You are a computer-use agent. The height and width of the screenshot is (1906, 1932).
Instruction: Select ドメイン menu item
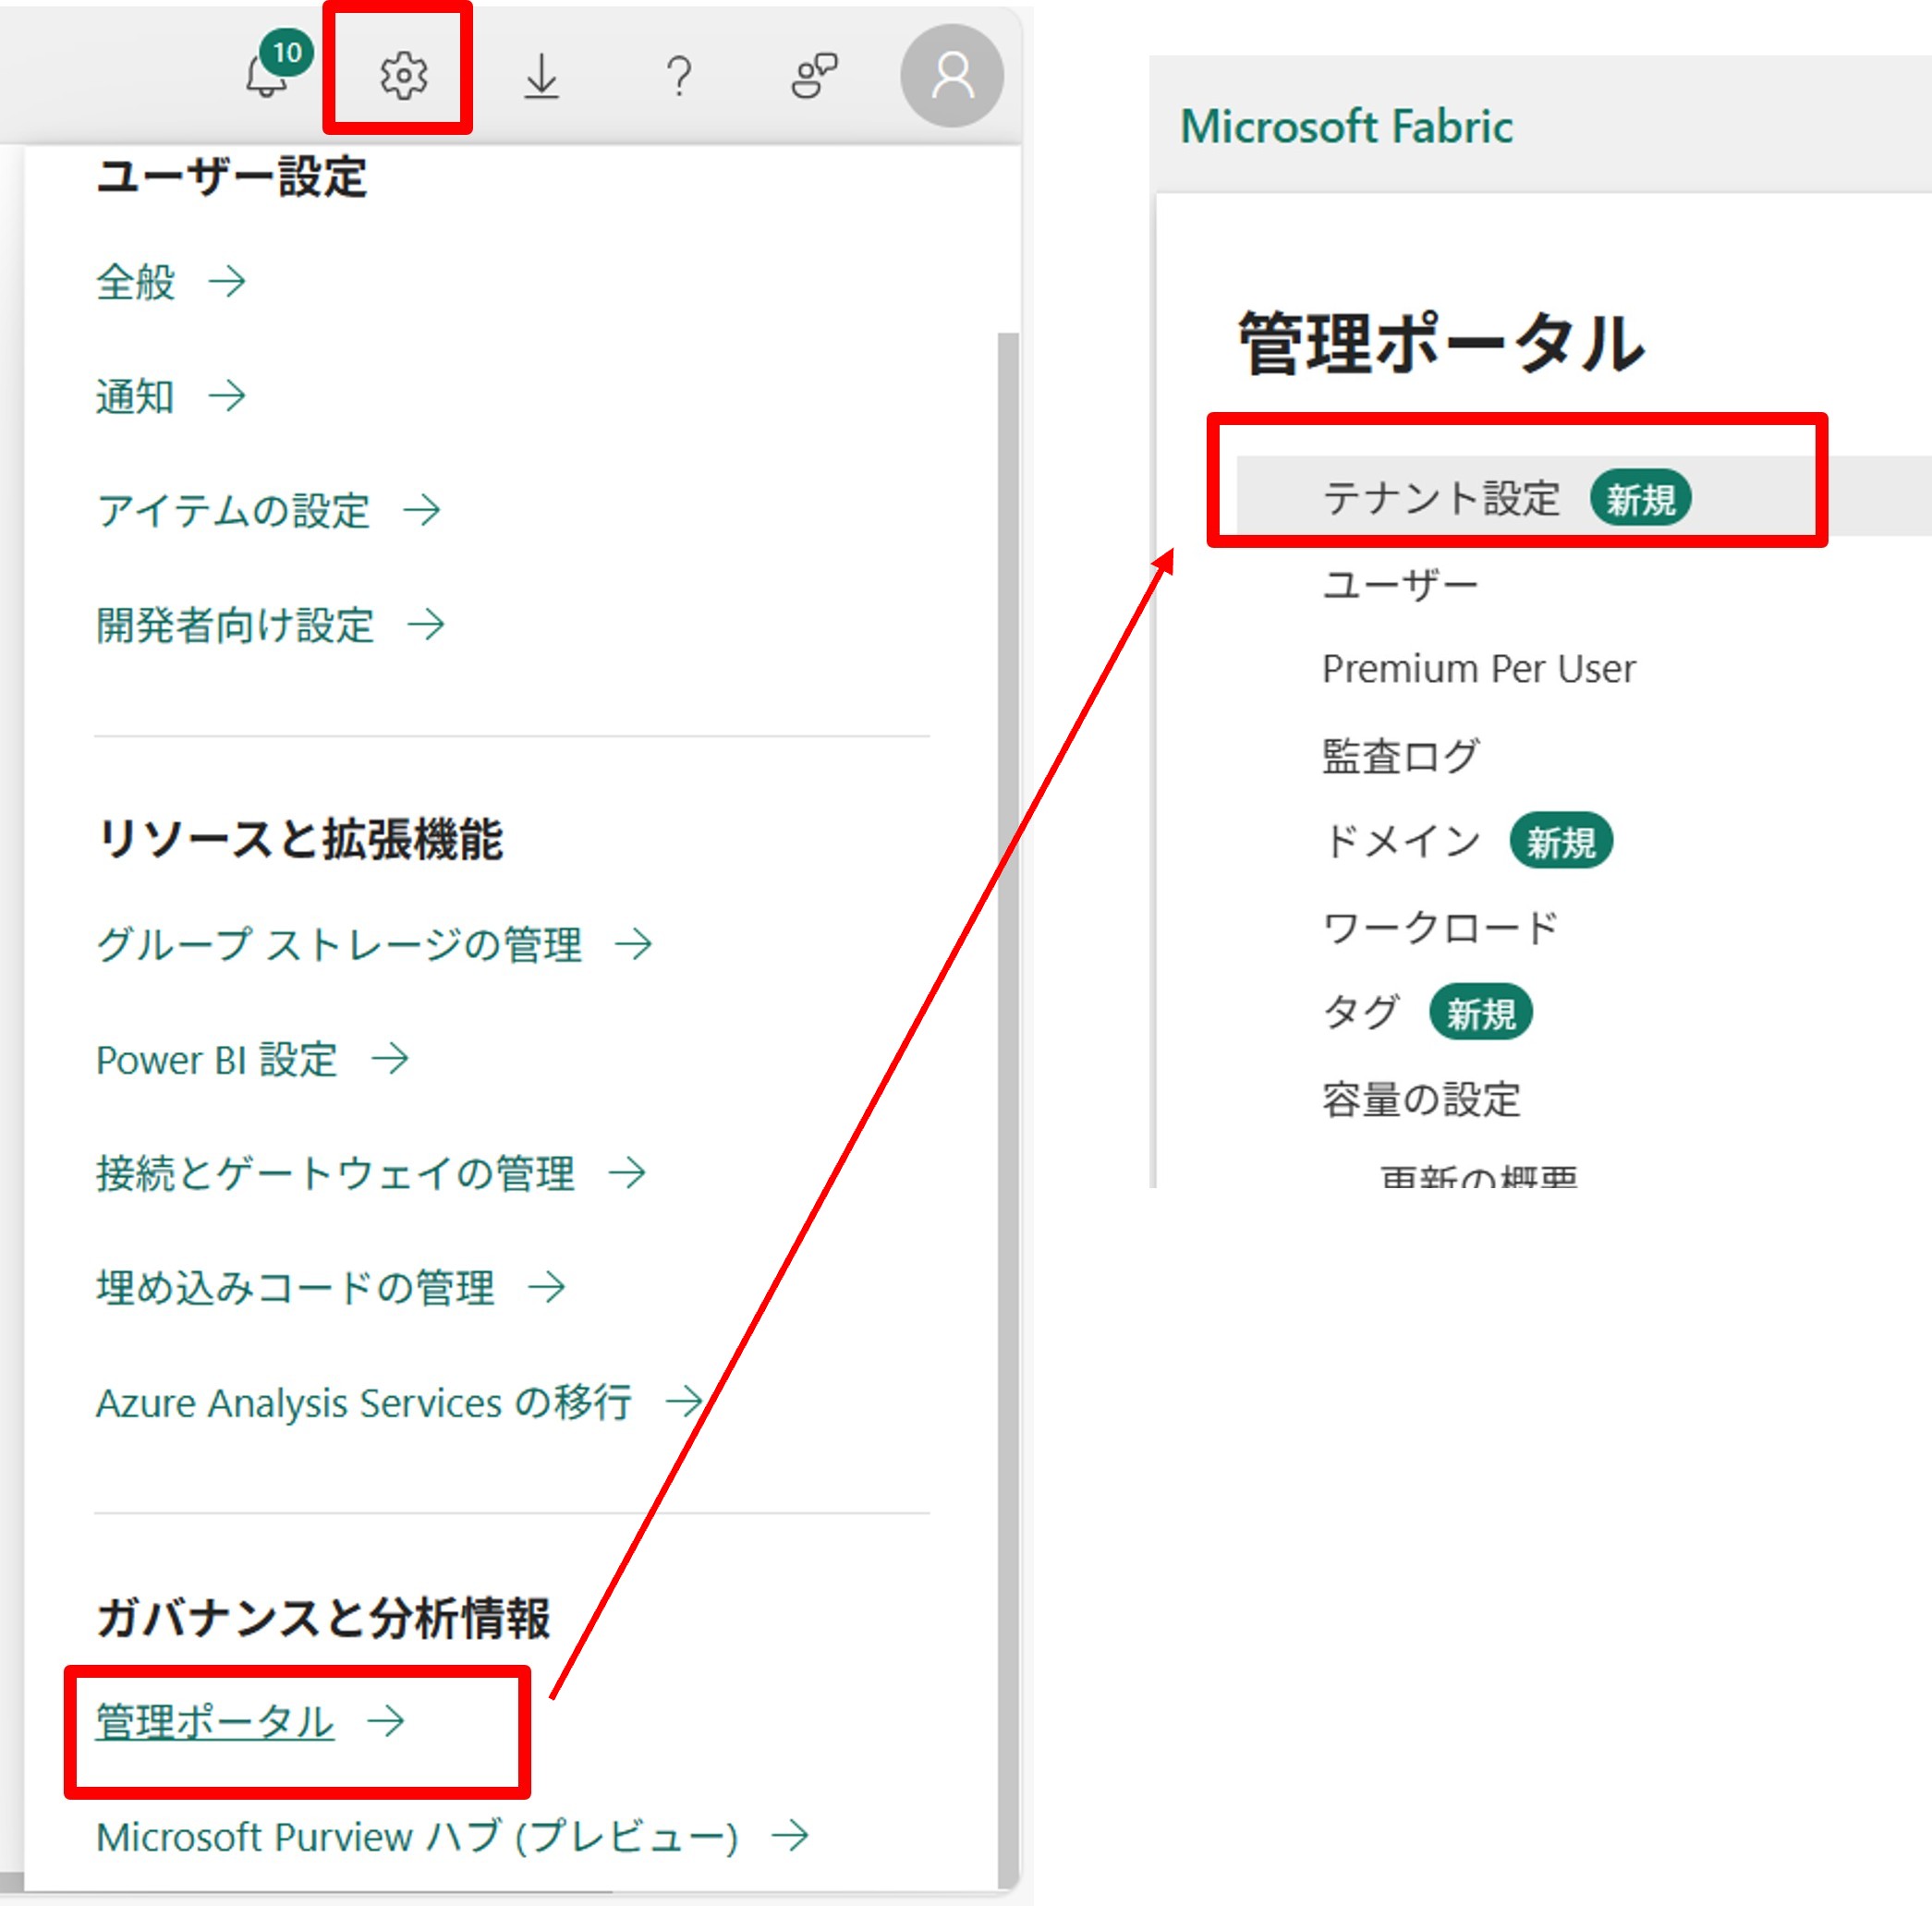(x=1402, y=841)
